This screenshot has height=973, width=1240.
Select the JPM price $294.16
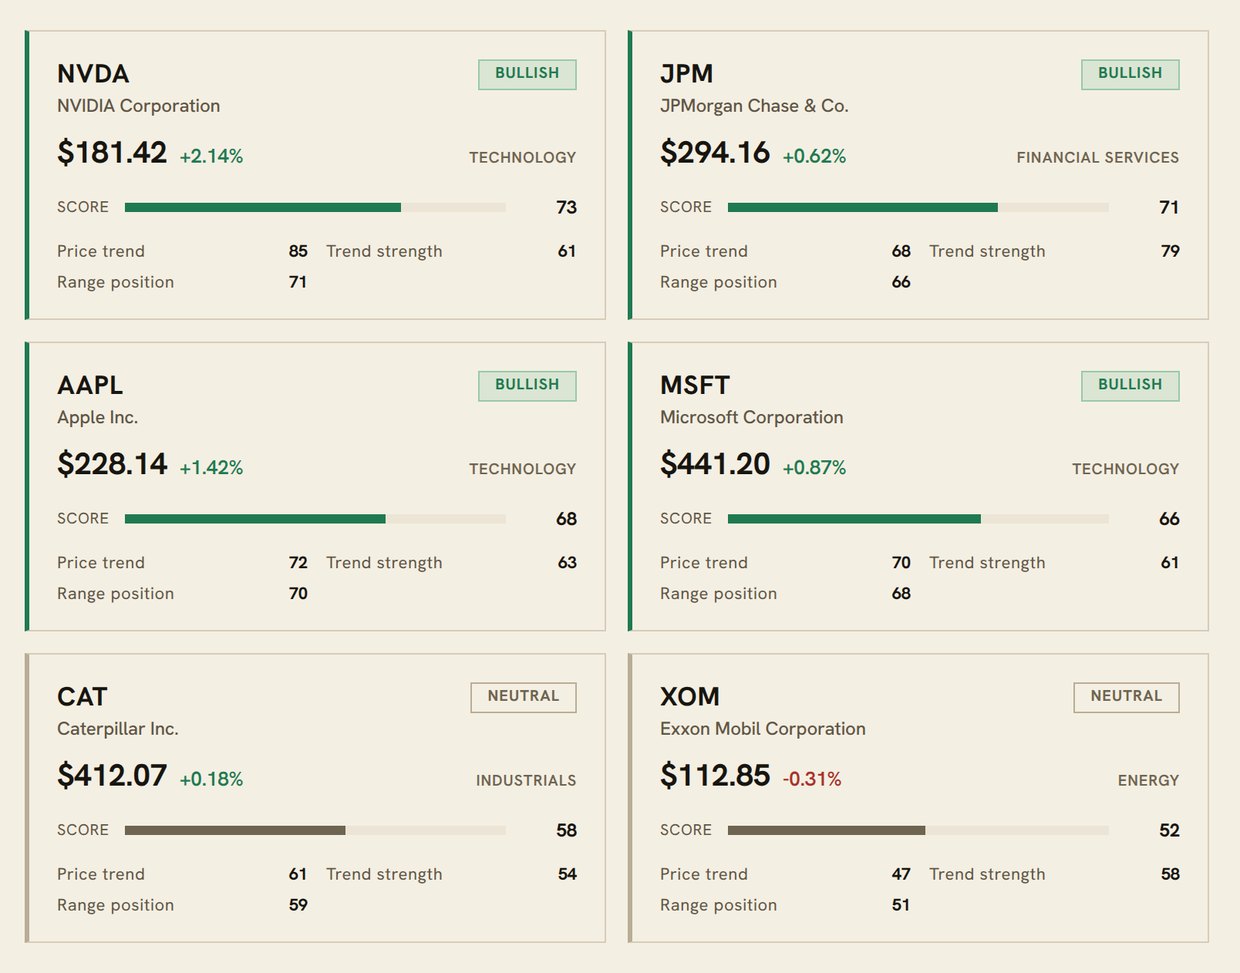pyautogui.click(x=715, y=153)
